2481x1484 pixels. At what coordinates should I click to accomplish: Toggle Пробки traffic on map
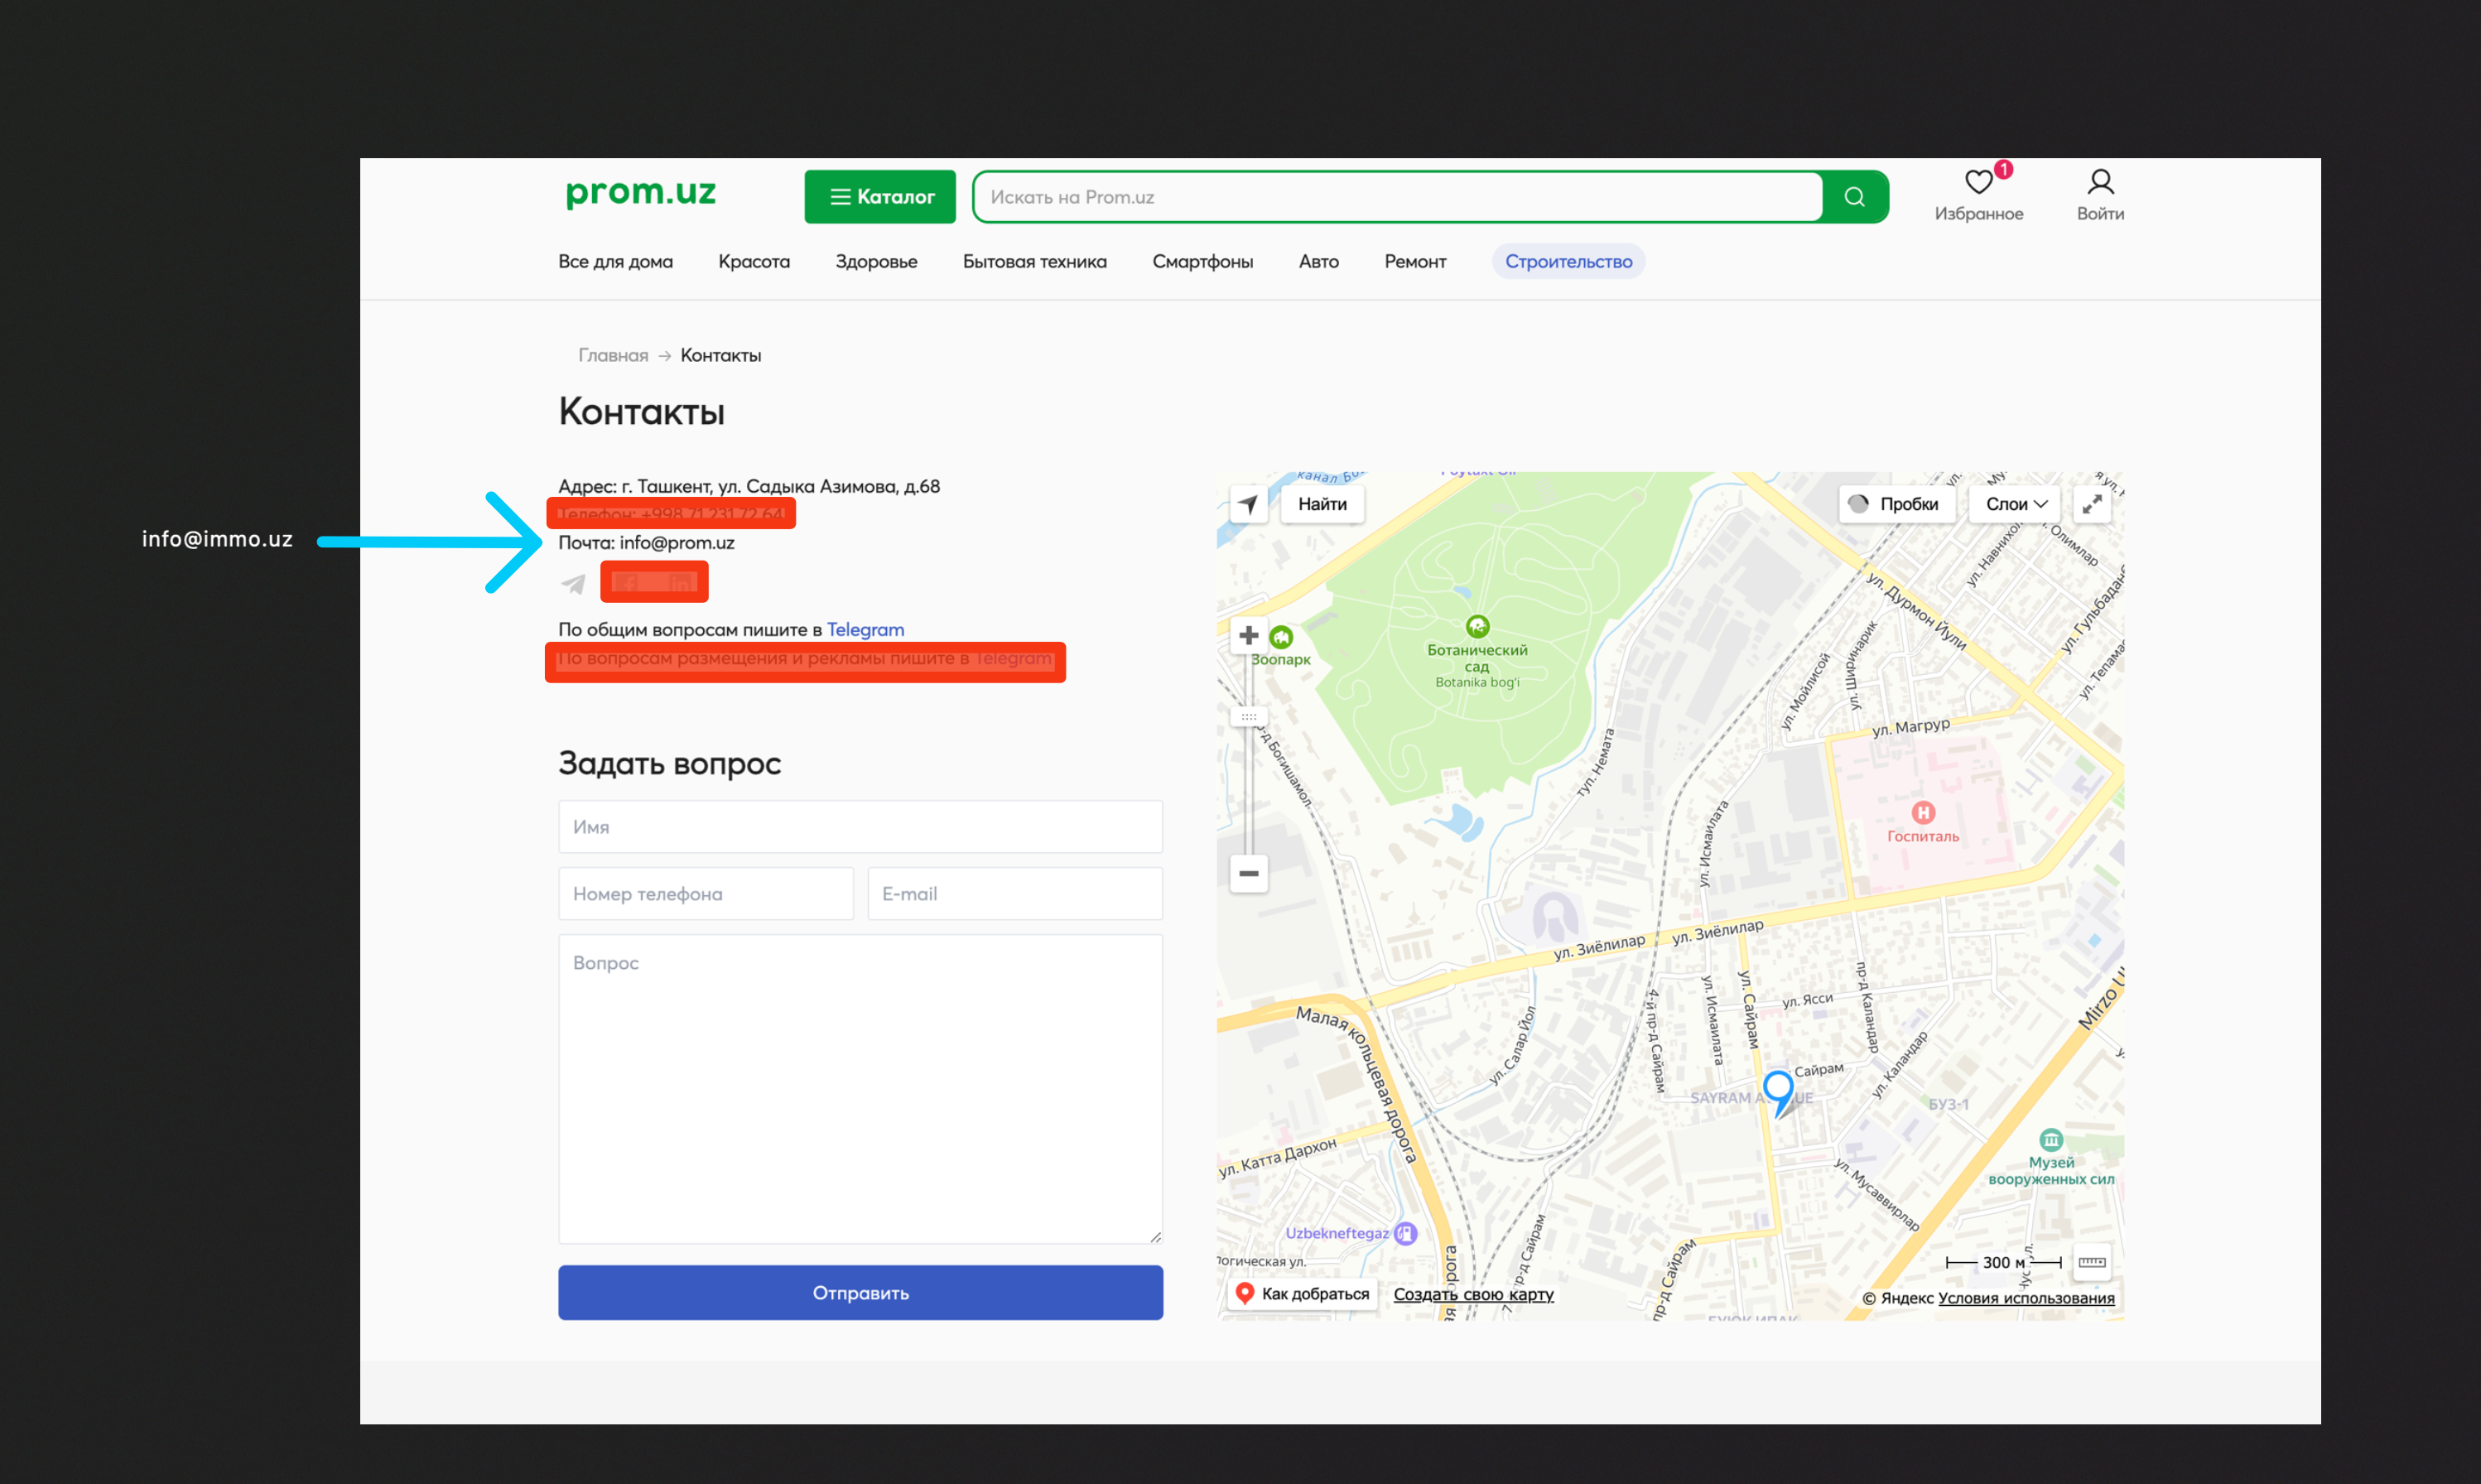1896,504
